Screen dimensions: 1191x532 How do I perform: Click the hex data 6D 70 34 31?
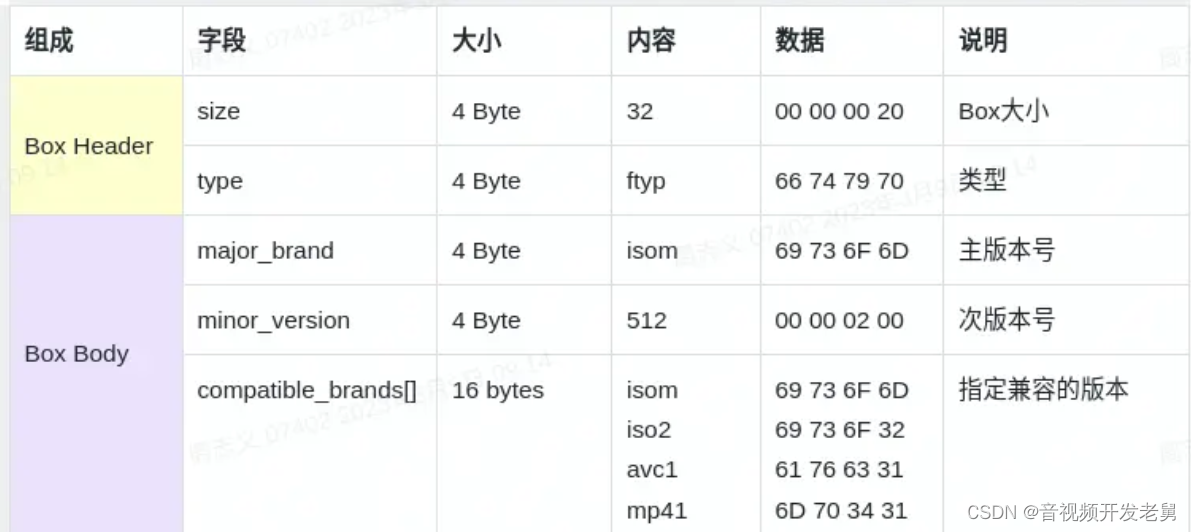click(841, 510)
